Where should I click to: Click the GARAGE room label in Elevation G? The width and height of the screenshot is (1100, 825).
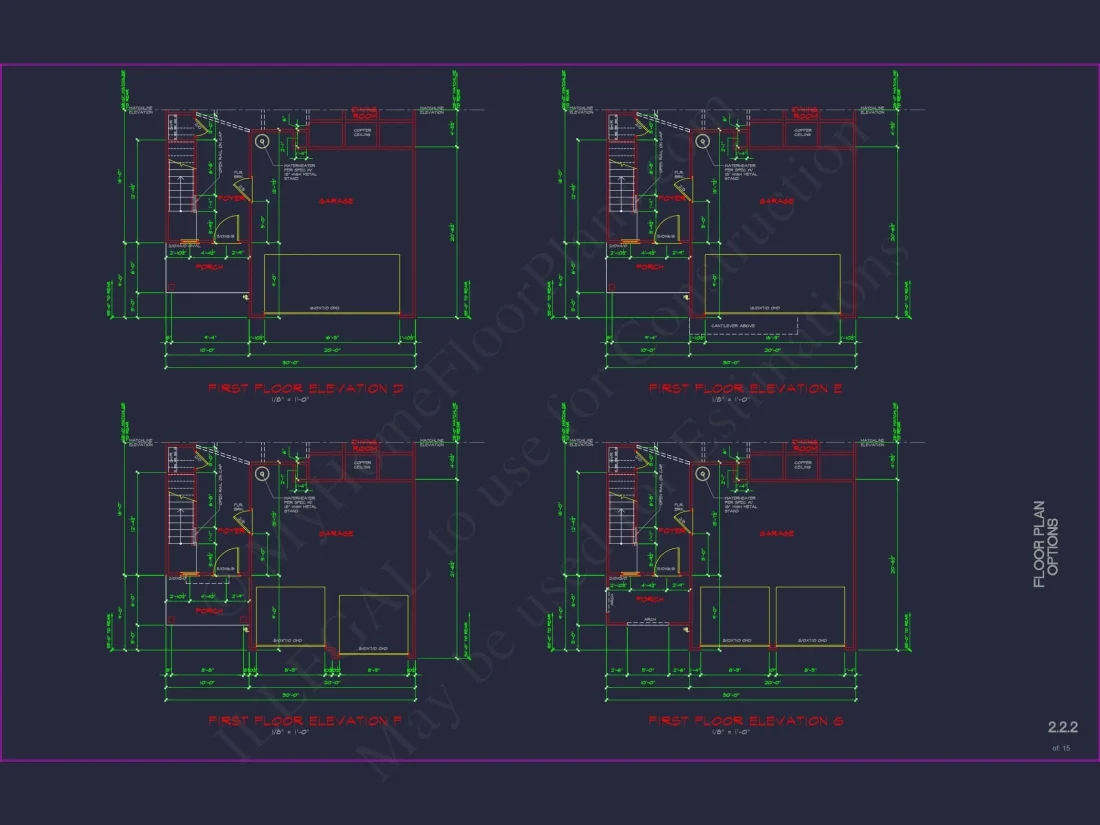pyautogui.click(x=777, y=534)
